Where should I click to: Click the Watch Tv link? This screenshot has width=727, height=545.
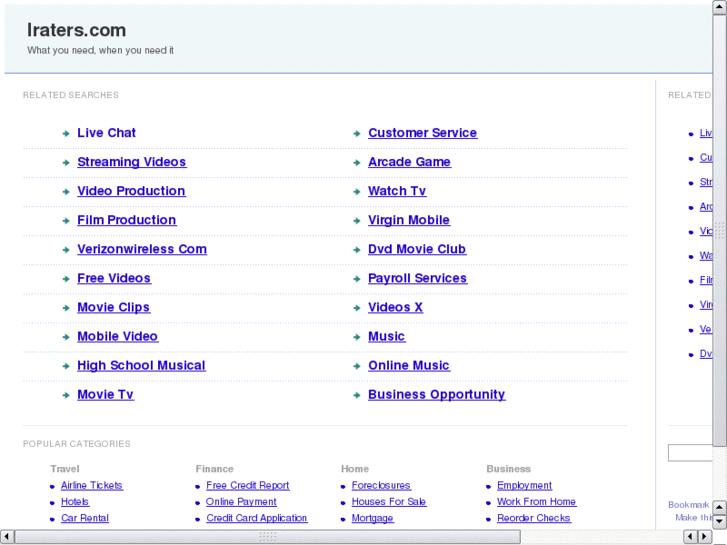397,191
